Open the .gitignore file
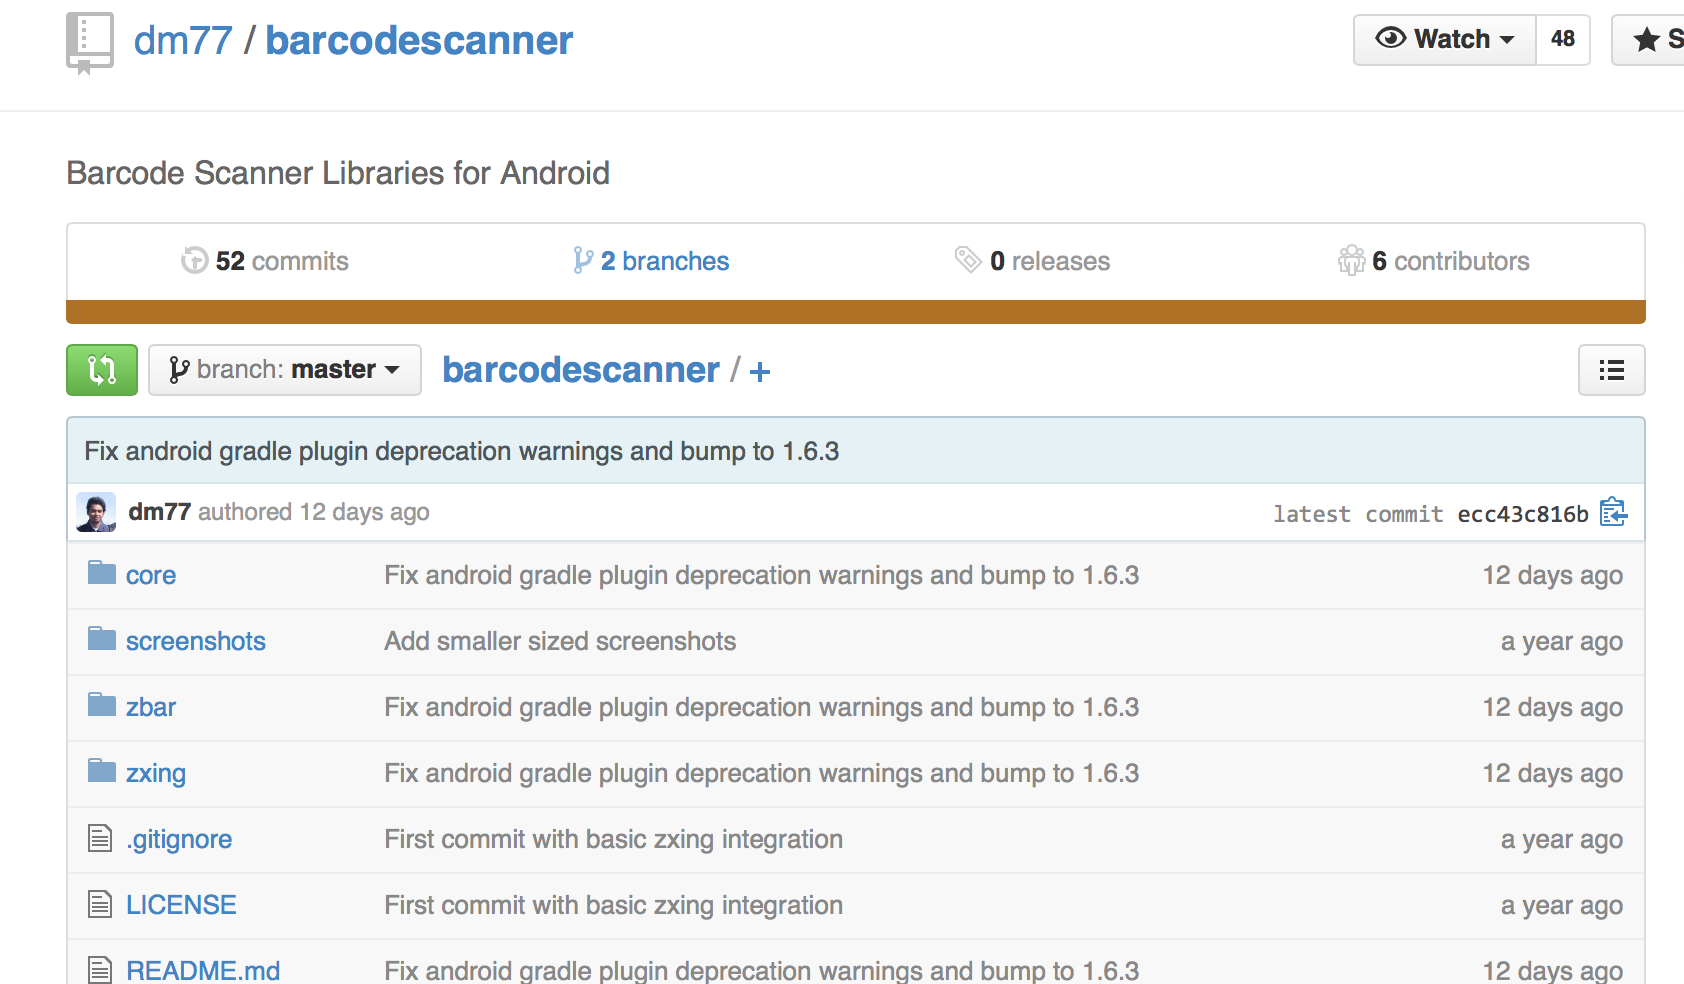The width and height of the screenshot is (1684, 984). [x=179, y=839]
